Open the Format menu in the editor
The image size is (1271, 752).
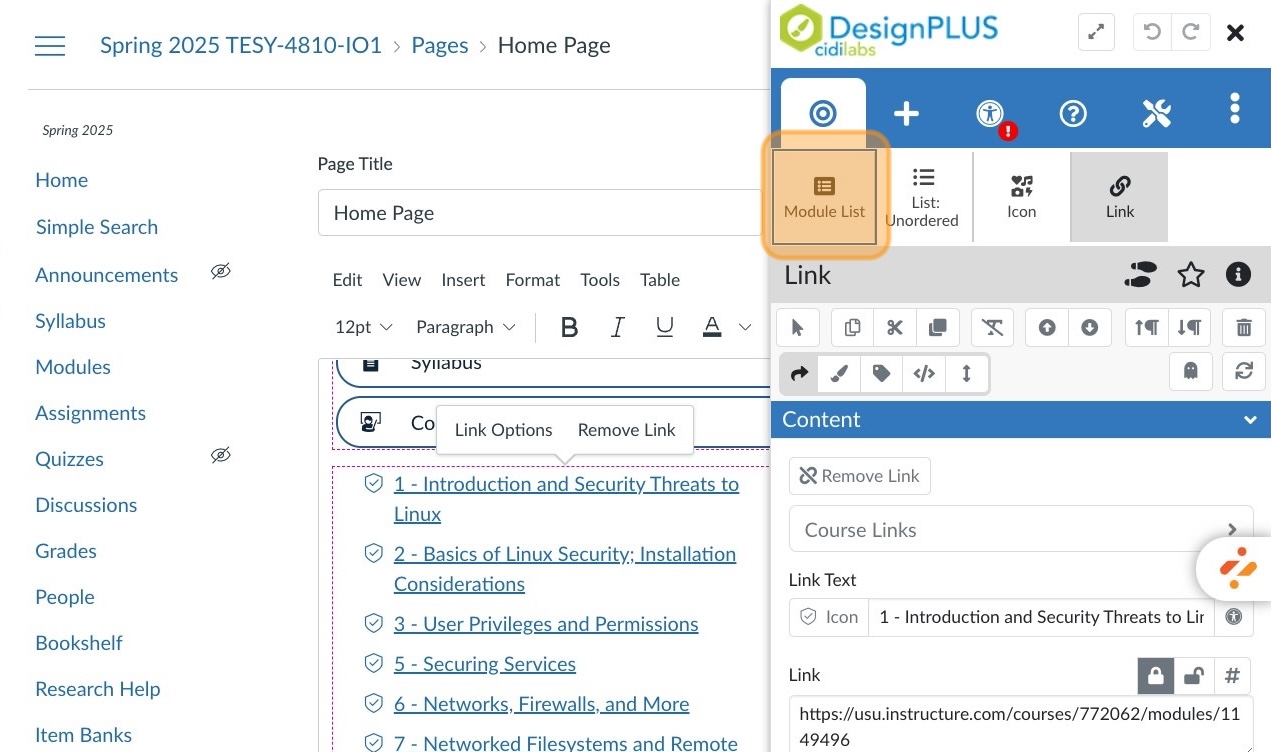(x=532, y=280)
